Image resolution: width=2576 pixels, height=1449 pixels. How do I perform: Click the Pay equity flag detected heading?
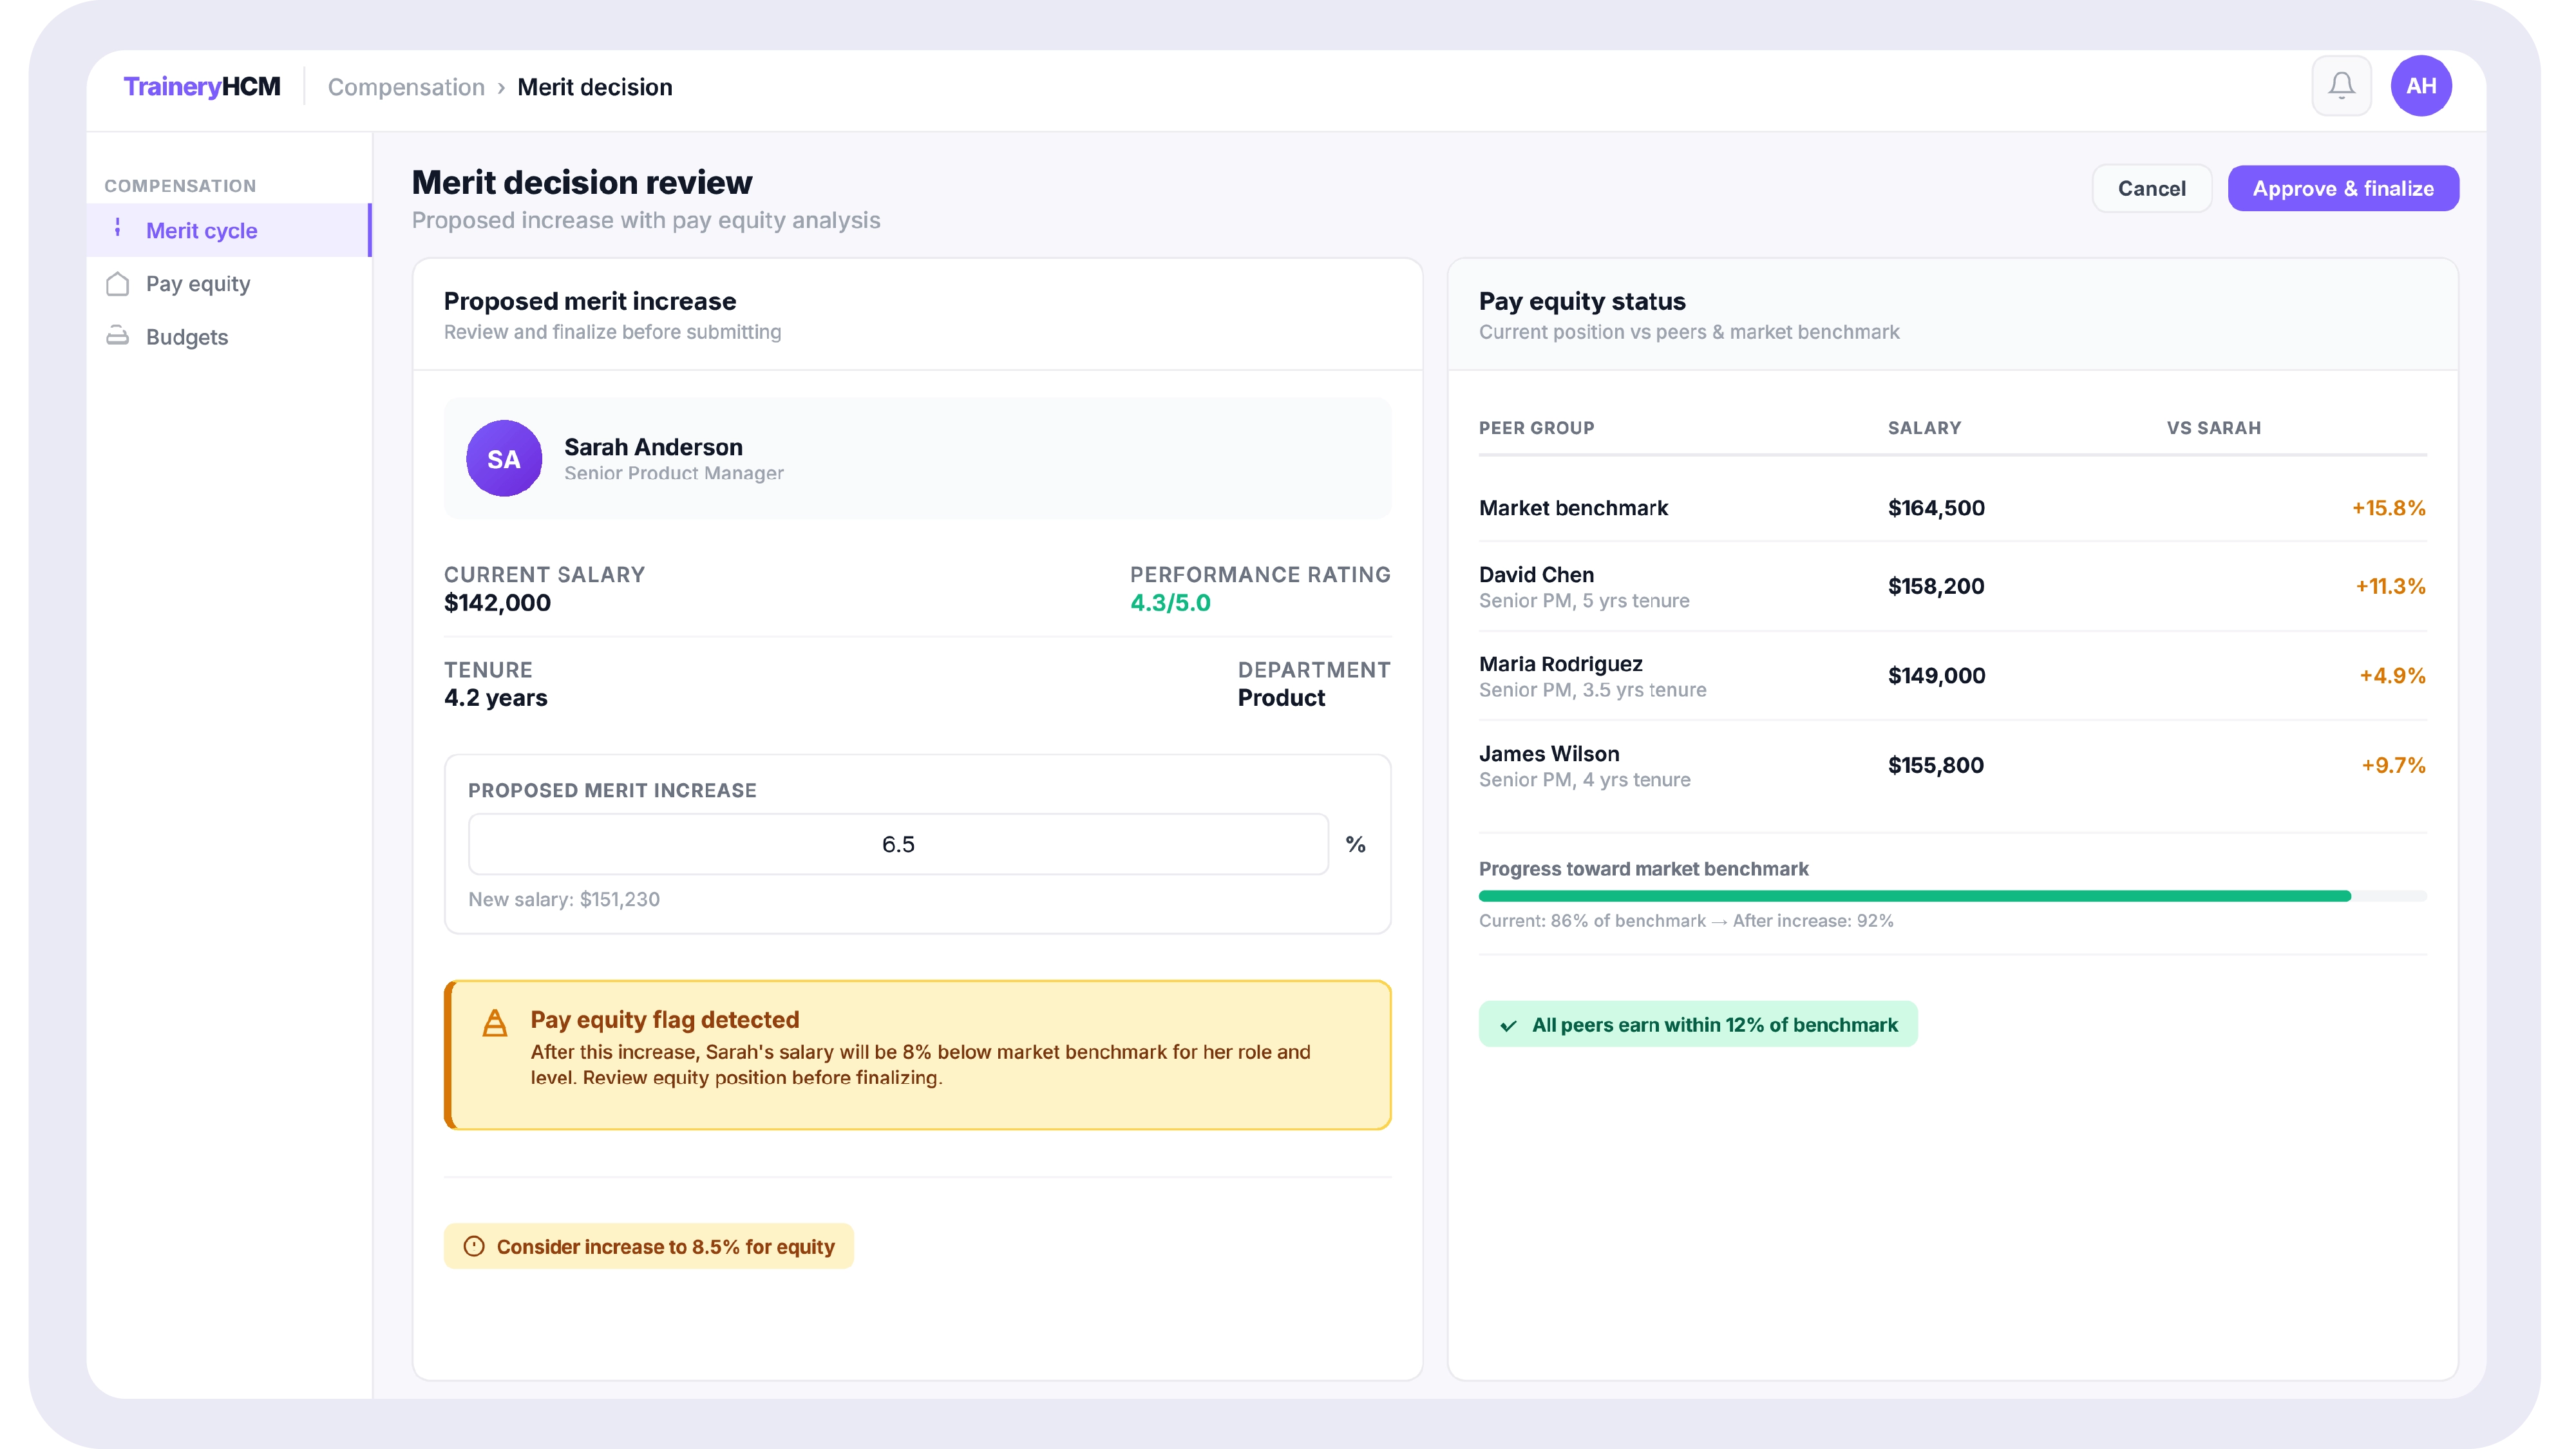click(664, 1019)
